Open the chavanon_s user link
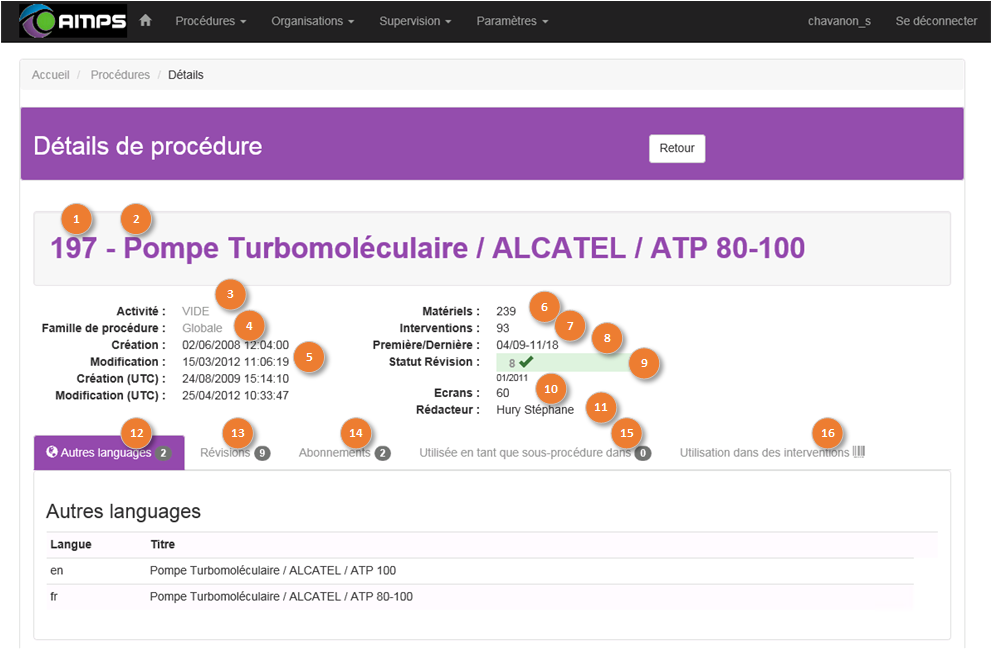 (x=839, y=21)
